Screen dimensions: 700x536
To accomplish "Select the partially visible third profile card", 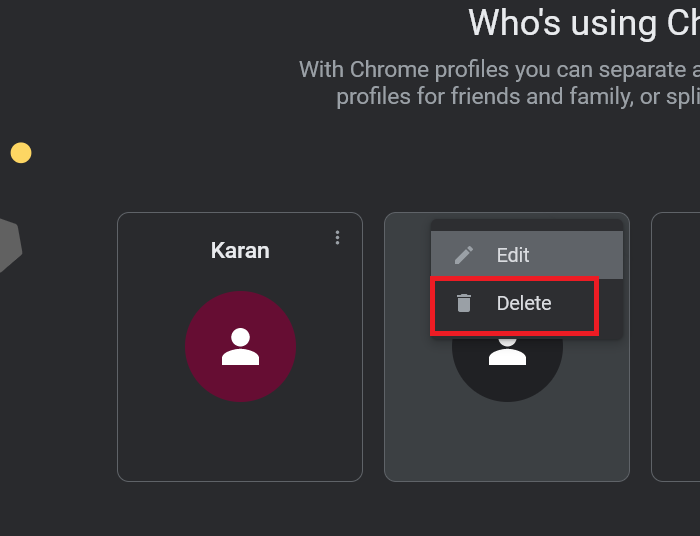I will [676, 346].
